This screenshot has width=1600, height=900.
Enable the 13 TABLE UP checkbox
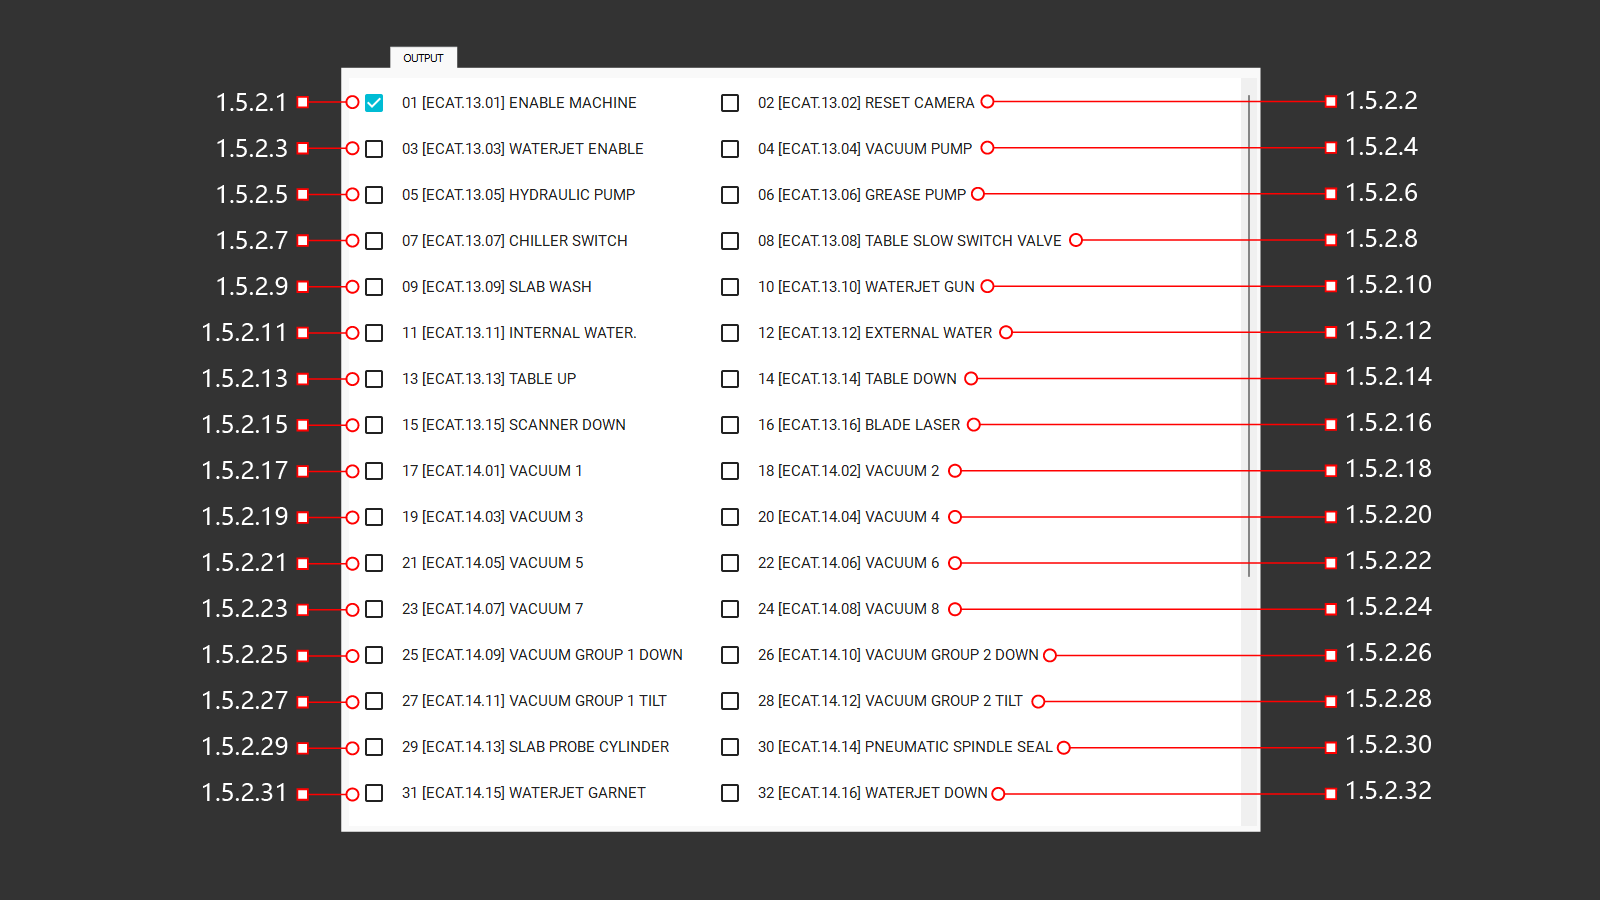374,379
